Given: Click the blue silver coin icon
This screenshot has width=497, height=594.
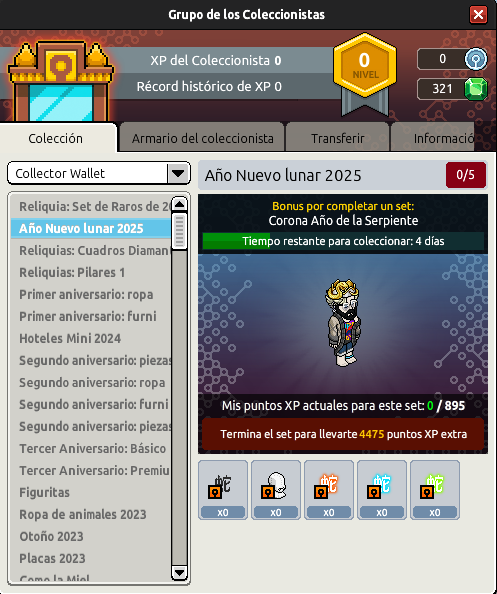Looking at the screenshot, I should (476, 59).
